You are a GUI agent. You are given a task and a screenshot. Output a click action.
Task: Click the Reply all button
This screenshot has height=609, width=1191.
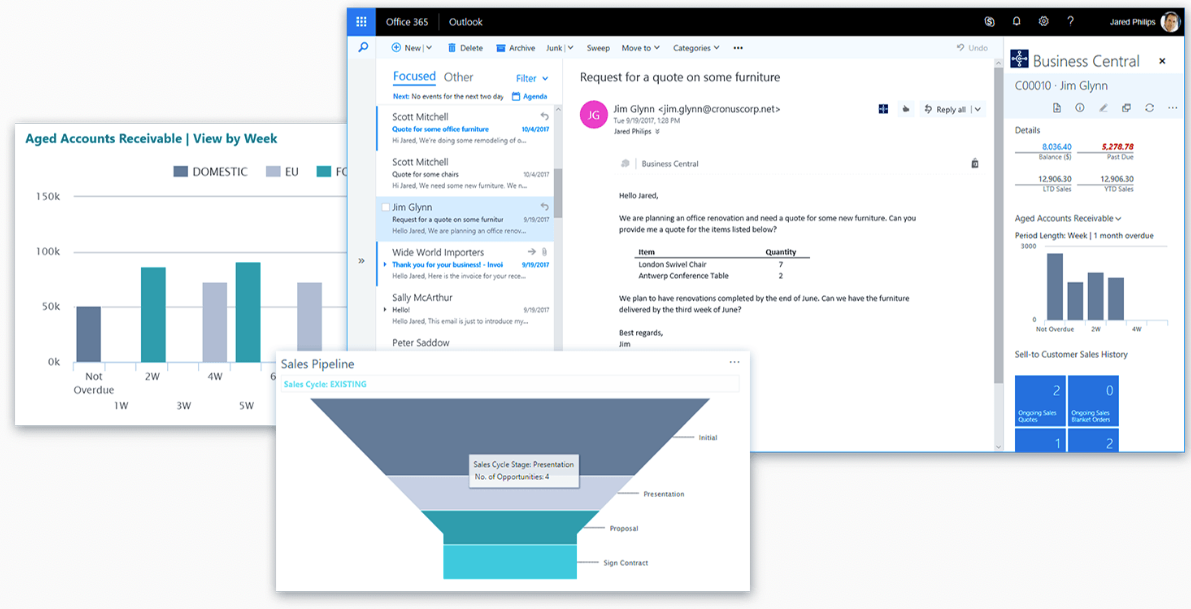pos(945,109)
